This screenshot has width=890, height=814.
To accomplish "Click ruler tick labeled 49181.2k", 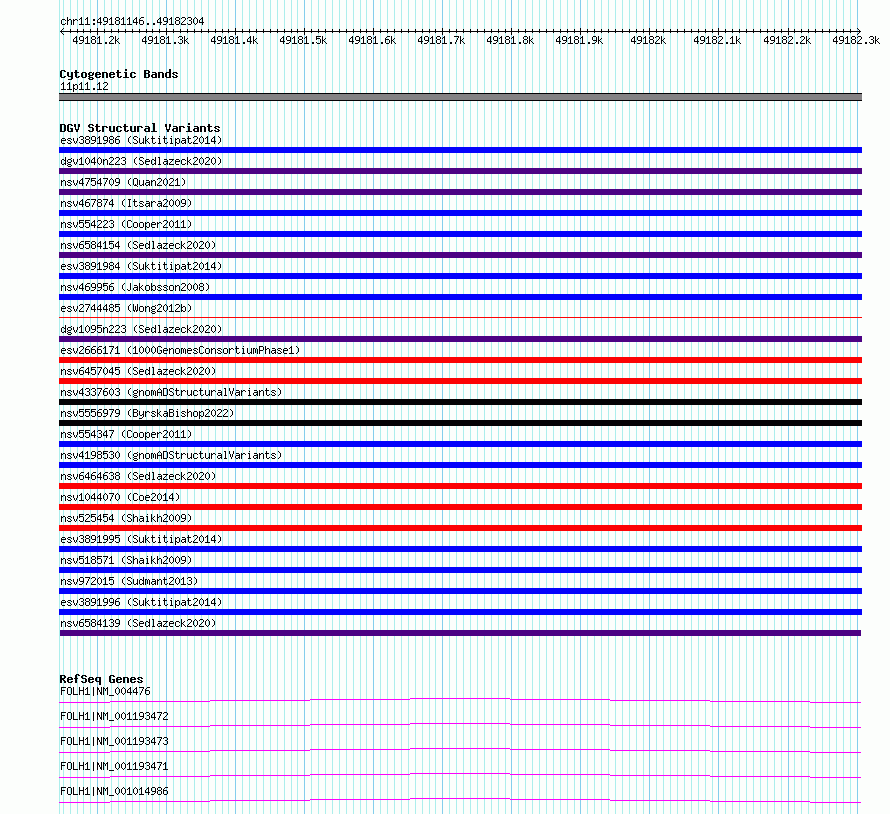I will coord(96,40).
